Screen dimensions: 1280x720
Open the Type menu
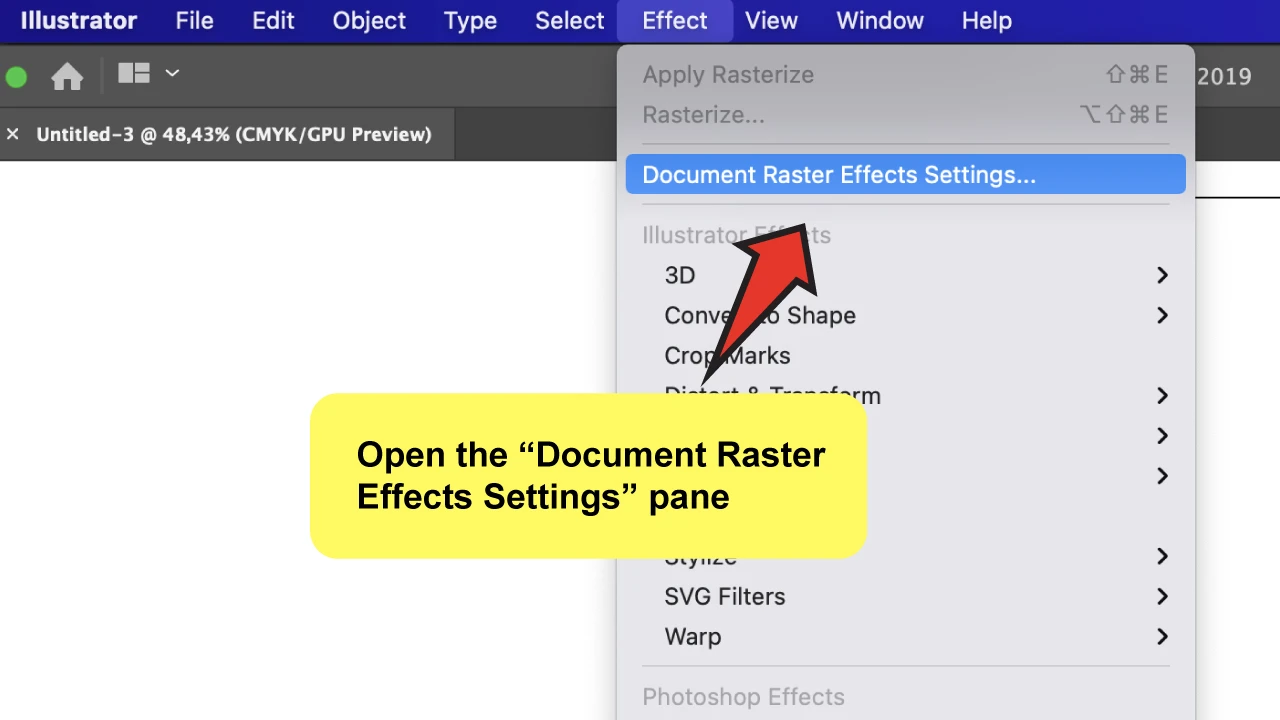[470, 21]
